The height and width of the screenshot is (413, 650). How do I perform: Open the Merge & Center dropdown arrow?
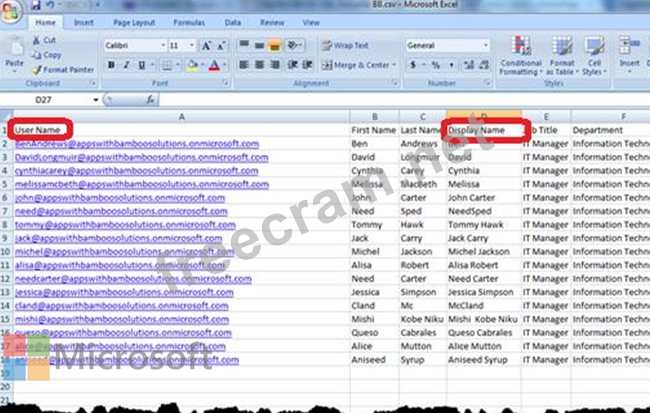tap(394, 65)
